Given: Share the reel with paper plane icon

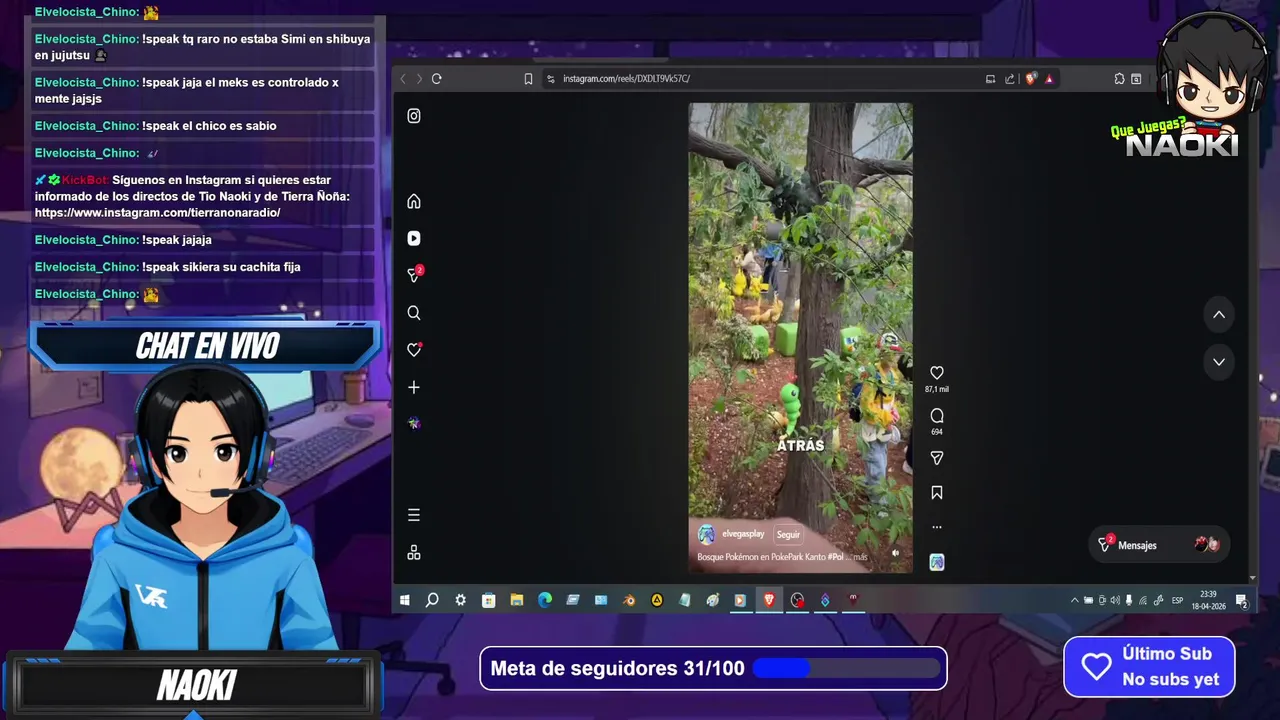Looking at the screenshot, I should pyautogui.click(x=937, y=458).
